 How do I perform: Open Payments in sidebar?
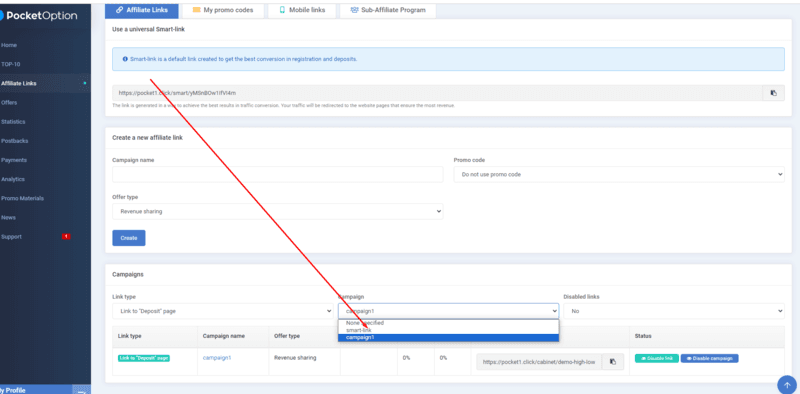coord(14,160)
